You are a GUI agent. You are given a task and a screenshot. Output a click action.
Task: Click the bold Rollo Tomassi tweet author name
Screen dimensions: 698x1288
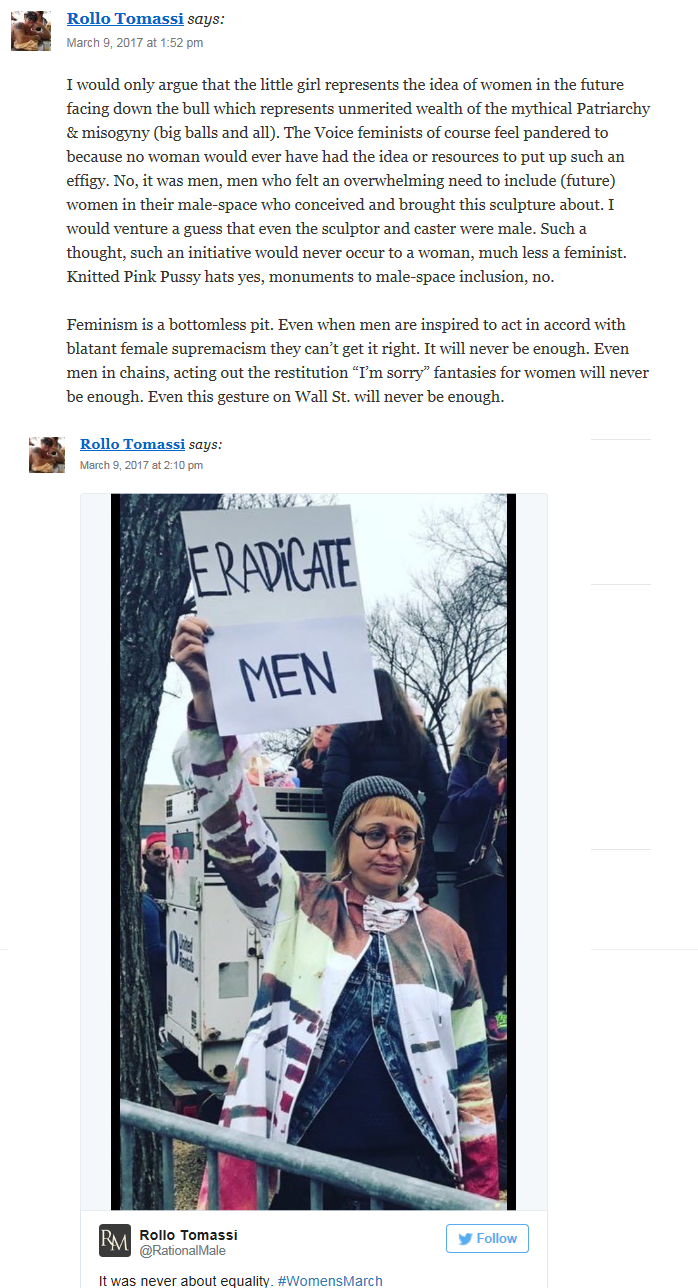188,1235
